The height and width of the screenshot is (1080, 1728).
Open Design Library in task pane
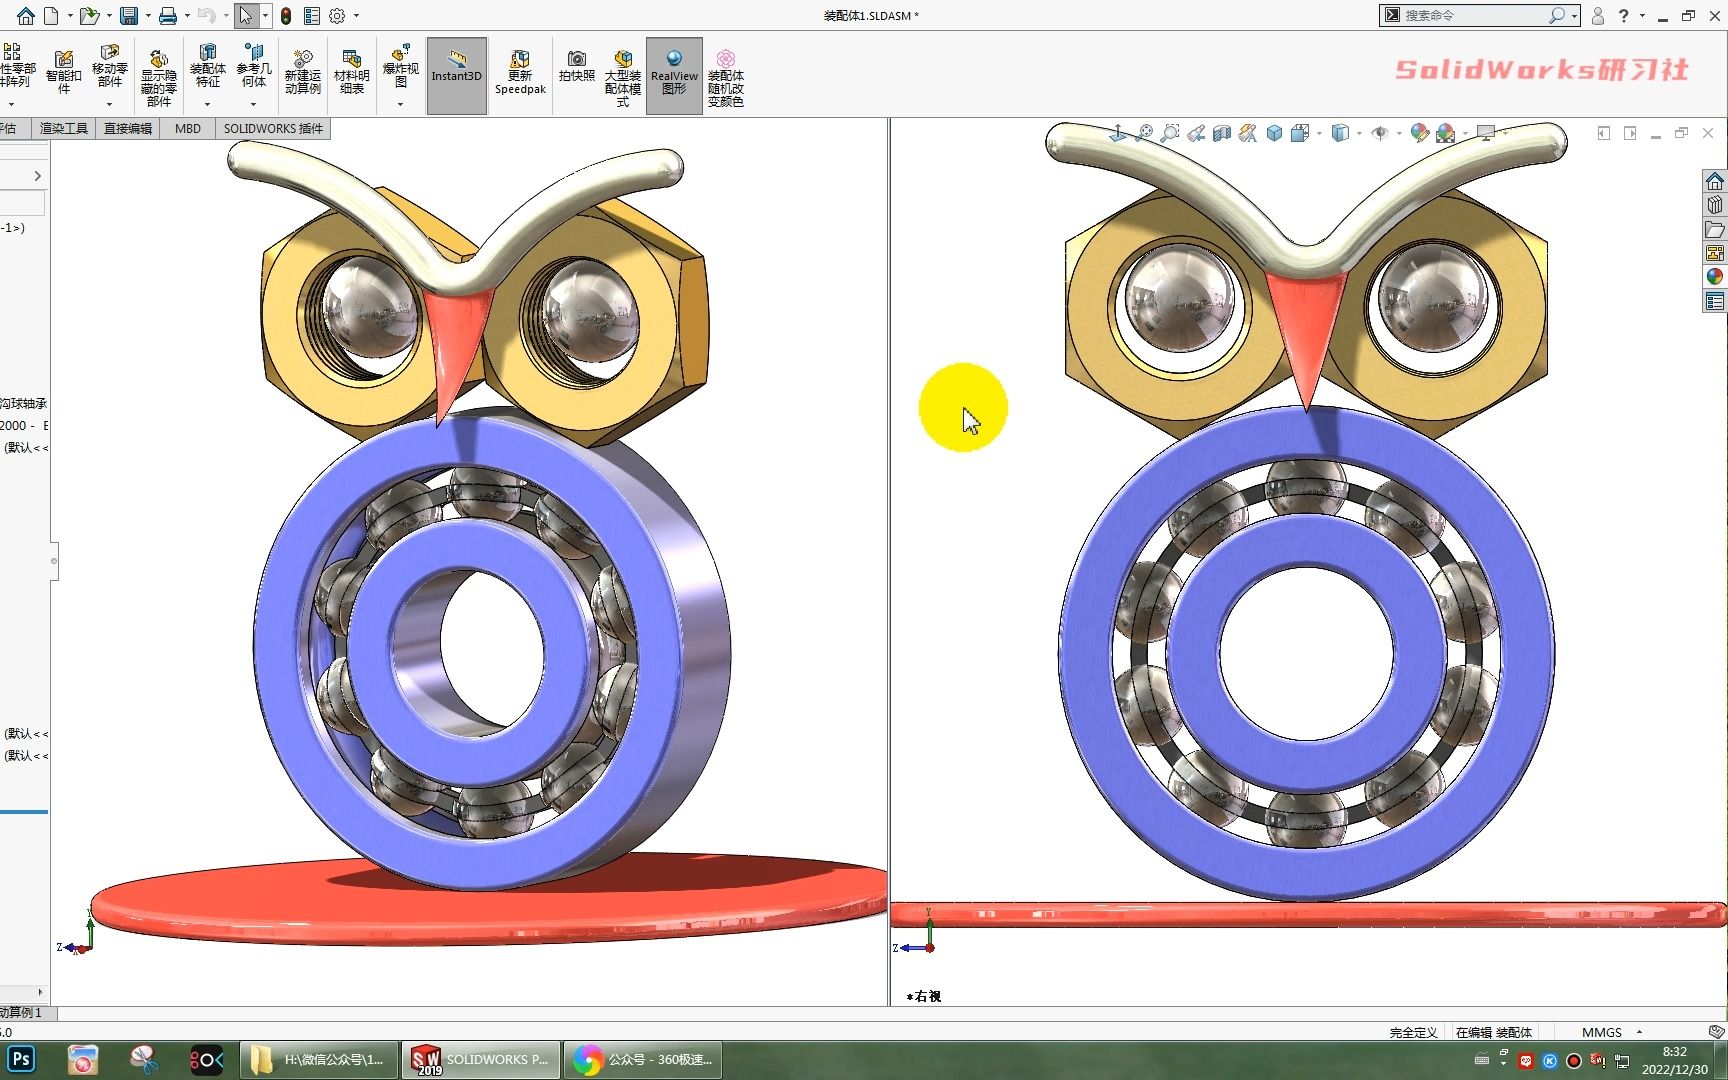[1715, 205]
